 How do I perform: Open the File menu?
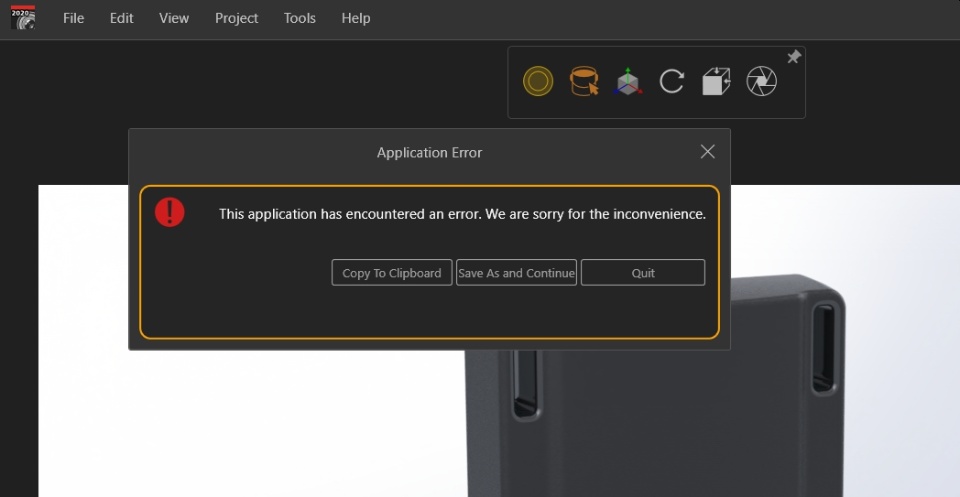(x=73, y=18)
